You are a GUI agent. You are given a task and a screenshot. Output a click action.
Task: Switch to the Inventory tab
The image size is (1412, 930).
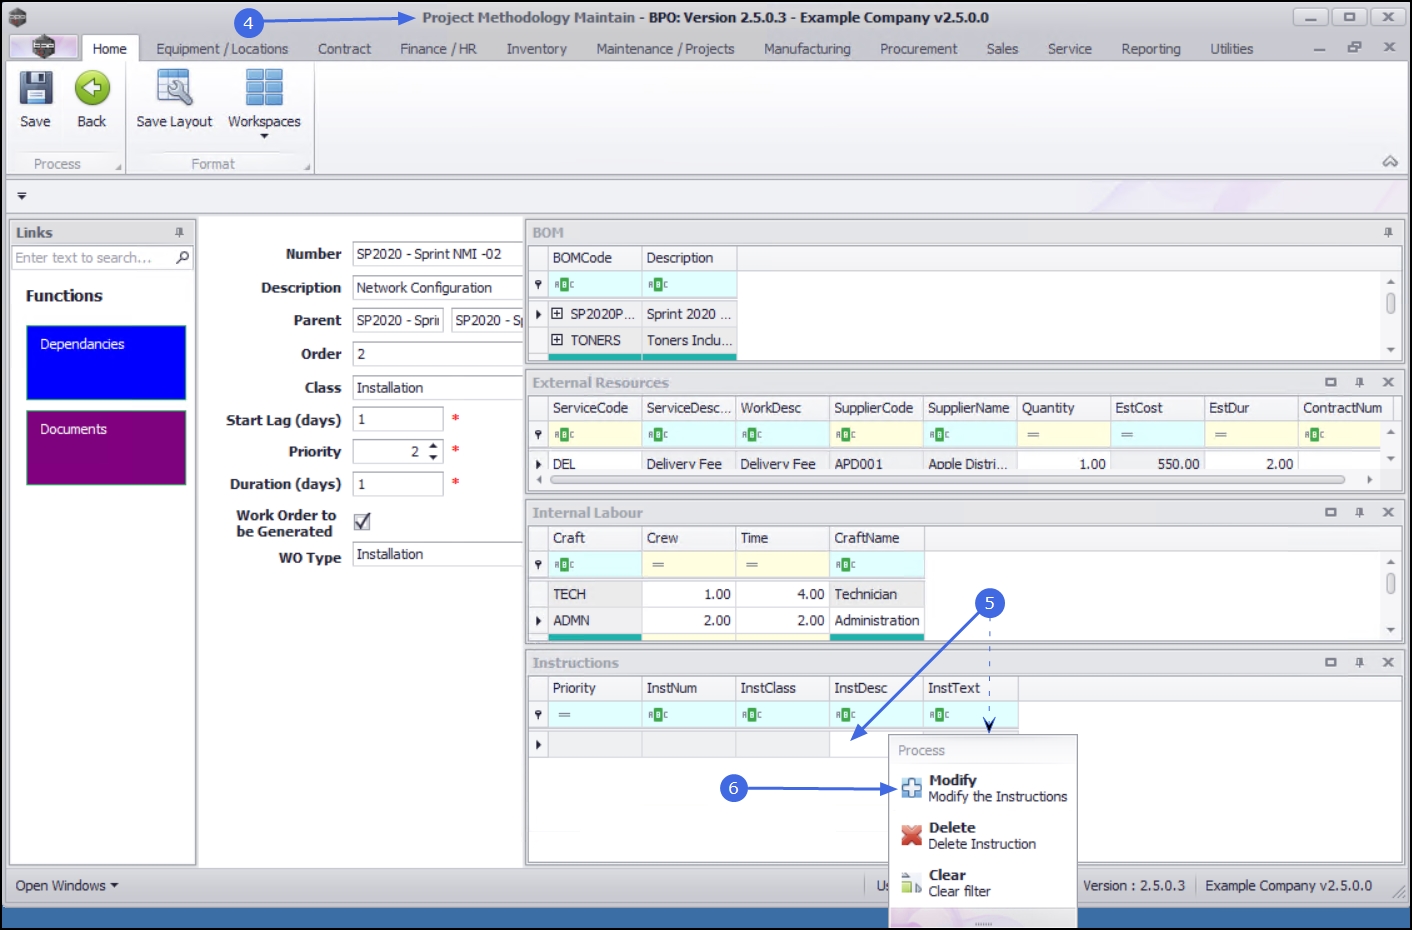click(537, 48)
